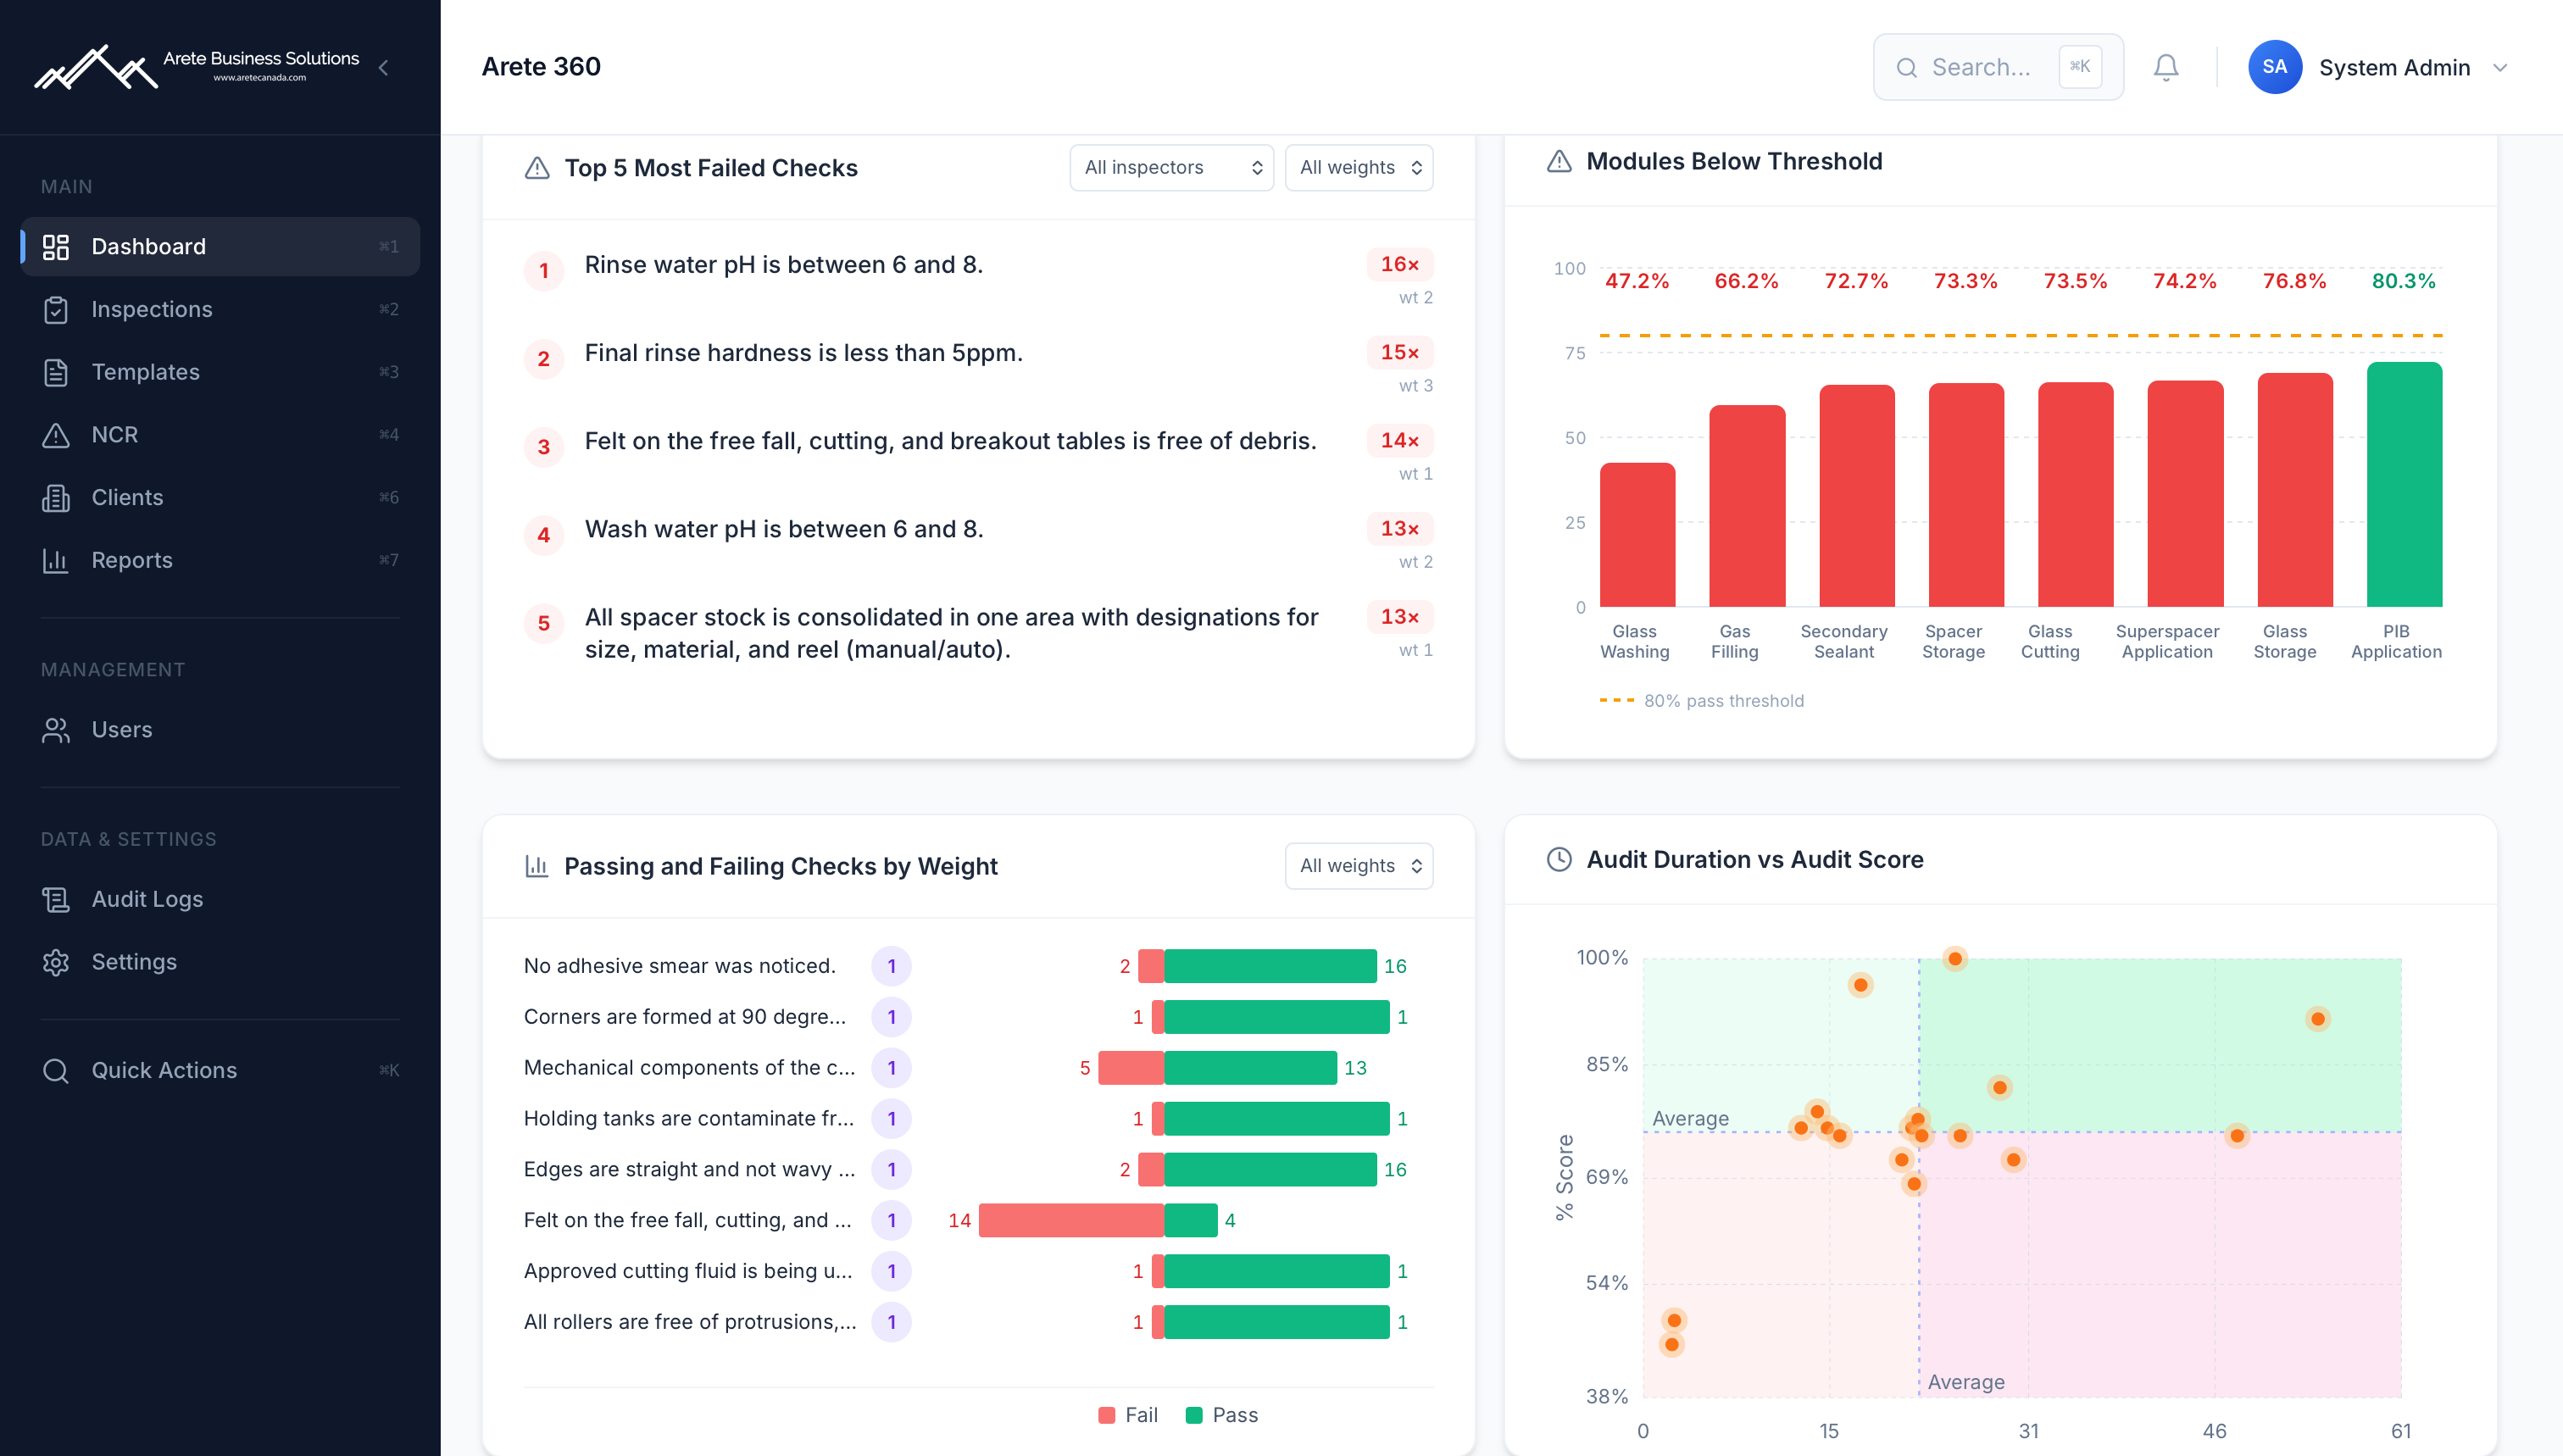This screenshot has height=1456, width=2563.
Task: Click the Secondary Sealant axis label
Action: click(1844, 642)
